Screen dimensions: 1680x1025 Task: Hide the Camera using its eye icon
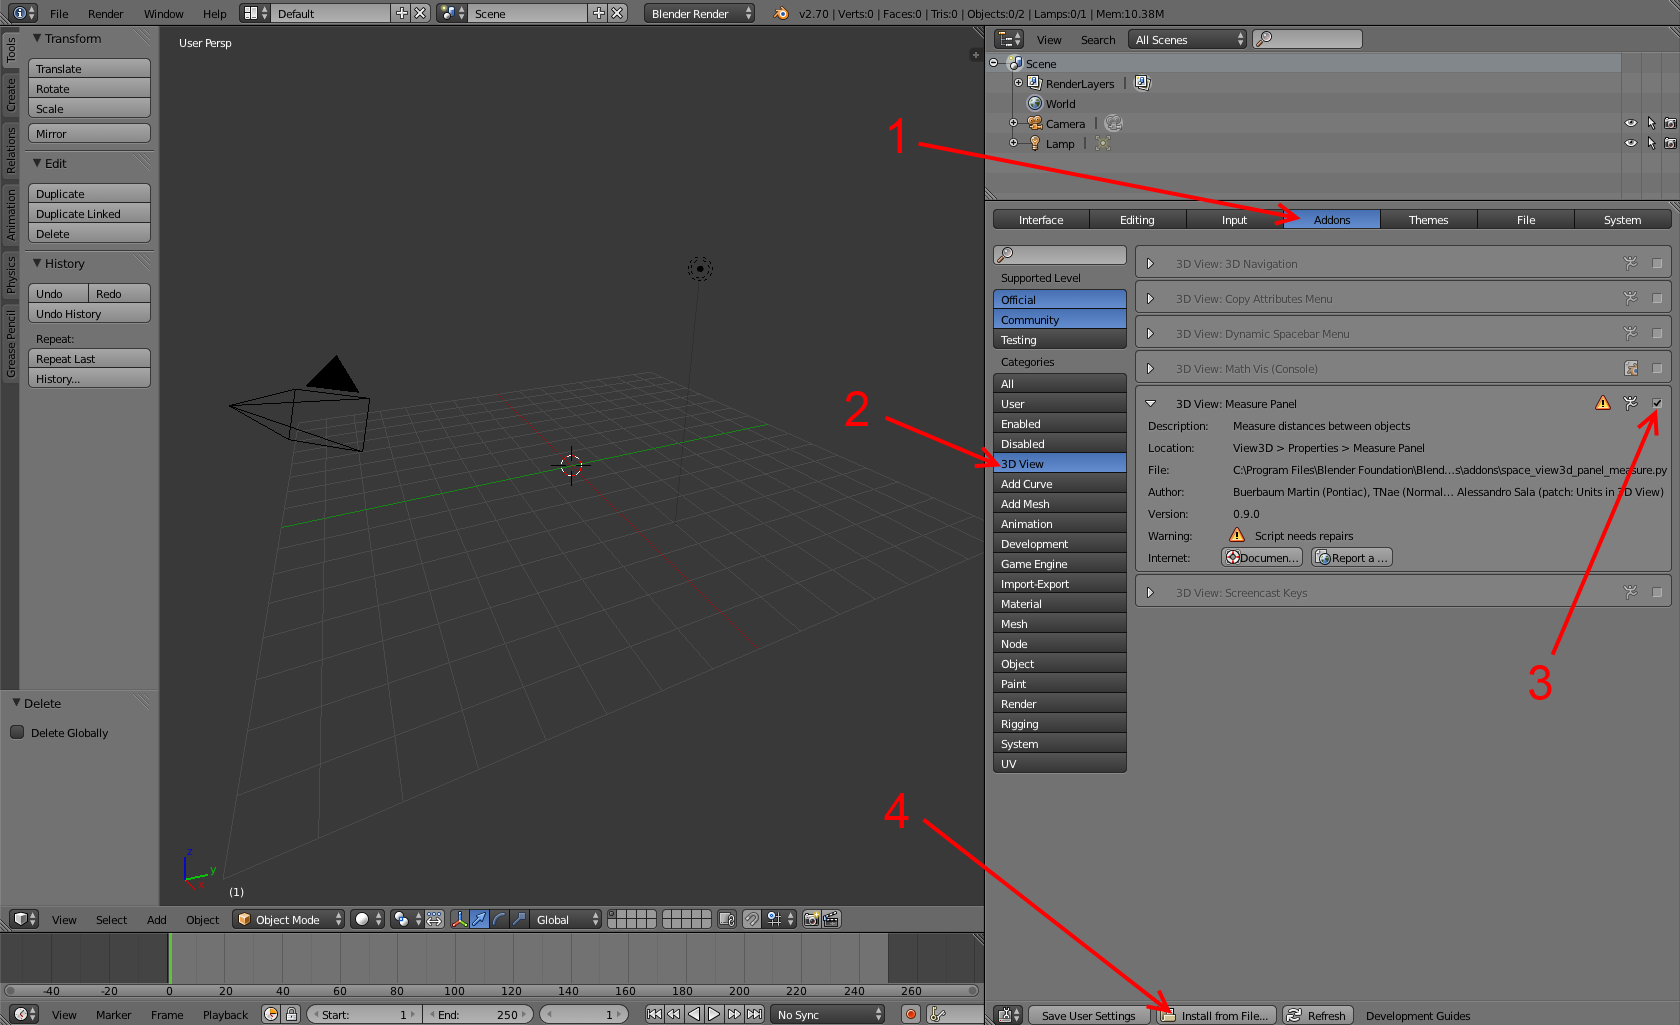coord(1631,123)
